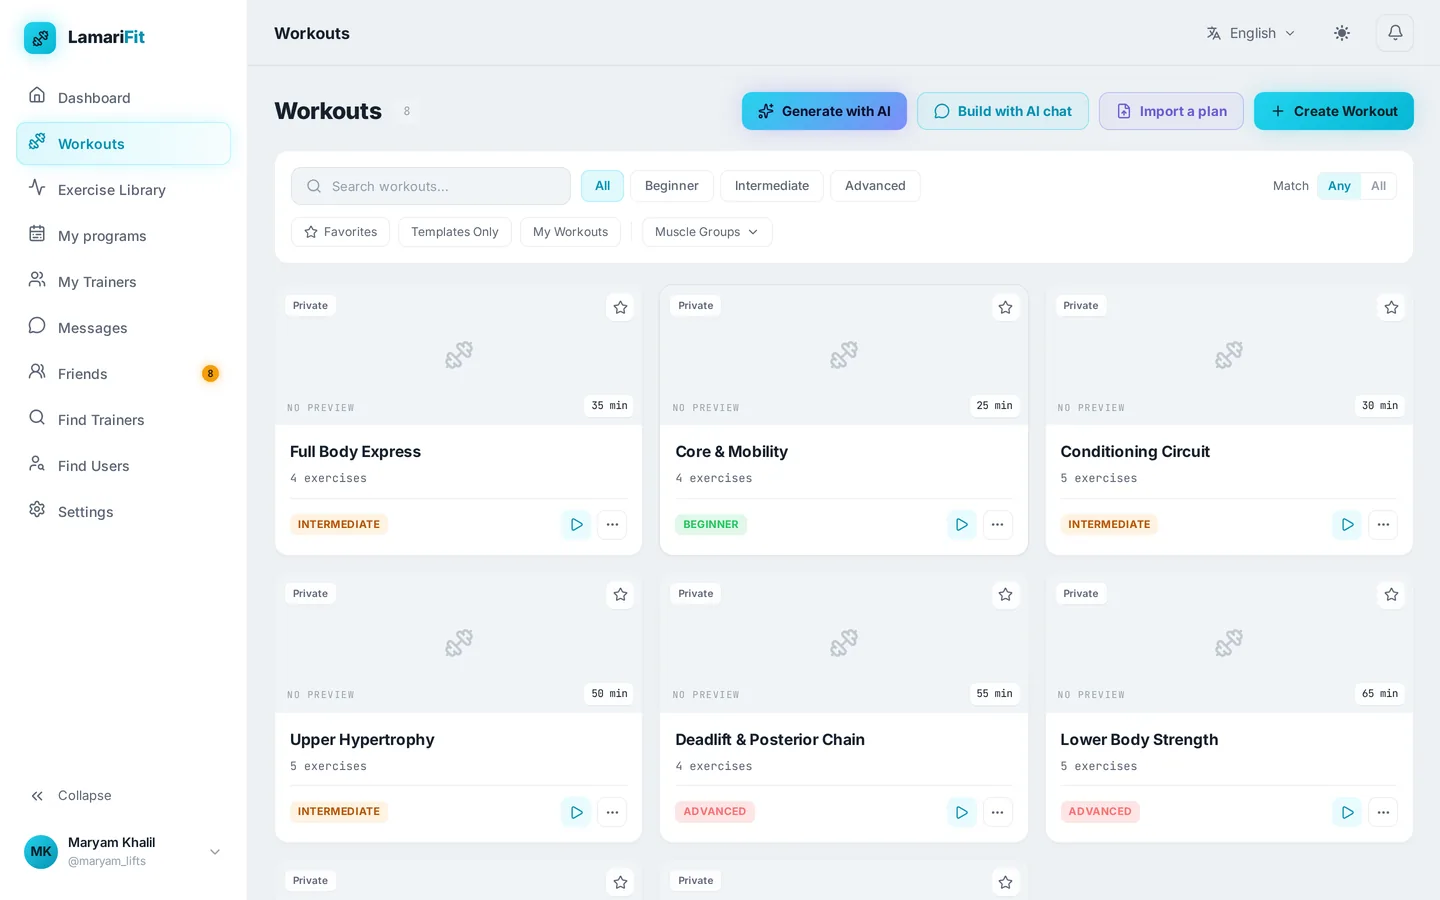This screenshot has height=900, width=1440.
Task: Start the Deadlift & Posterior Chain workout
Action: coord(962,812)
